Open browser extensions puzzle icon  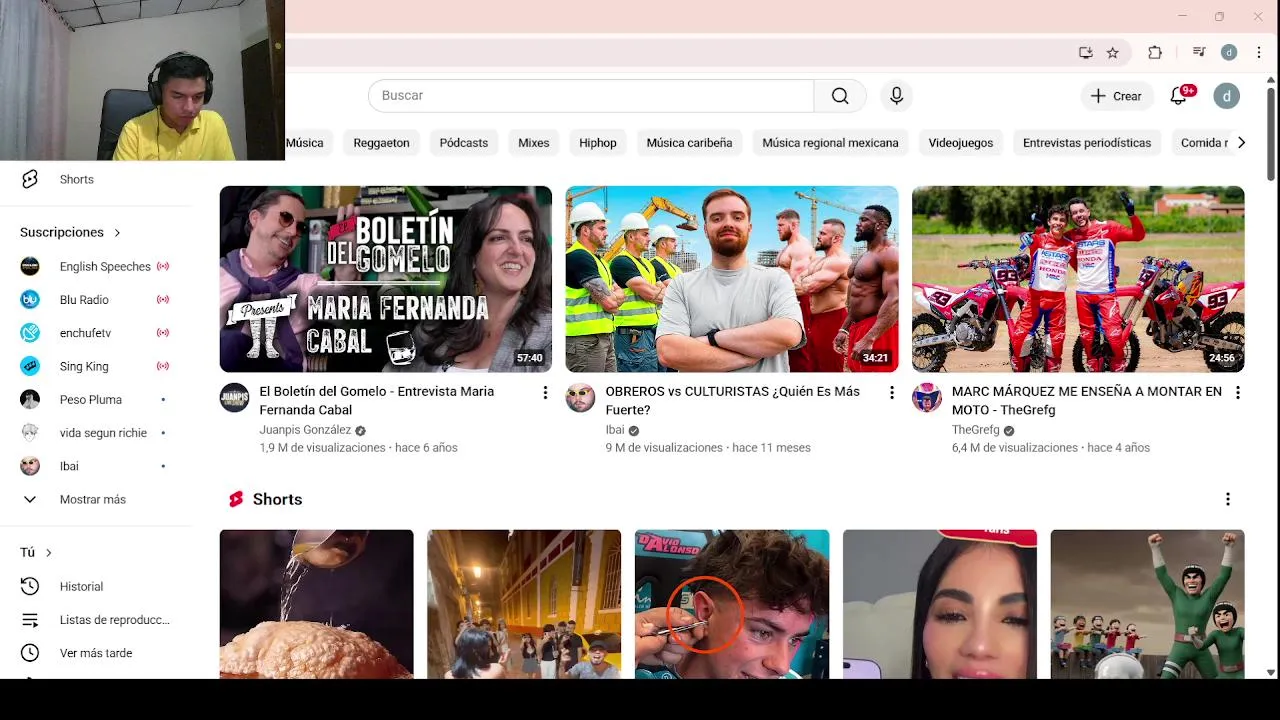click(x=1155, y=53)
